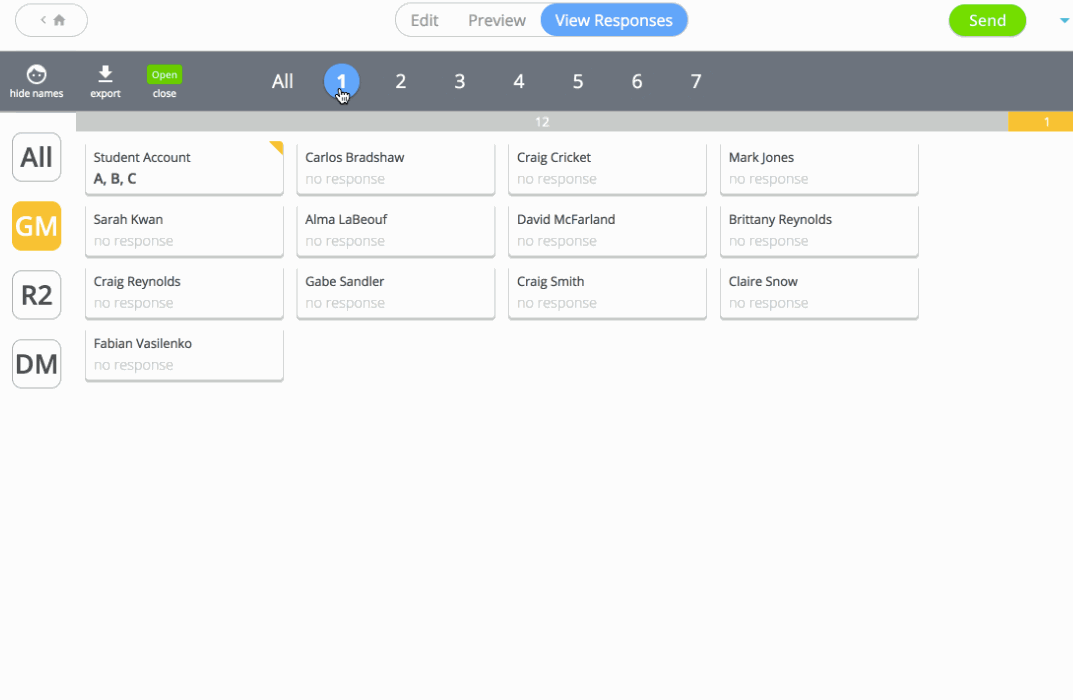Select question 1
This screenshot has height=700, width=1073.
(x=341, y=81)
